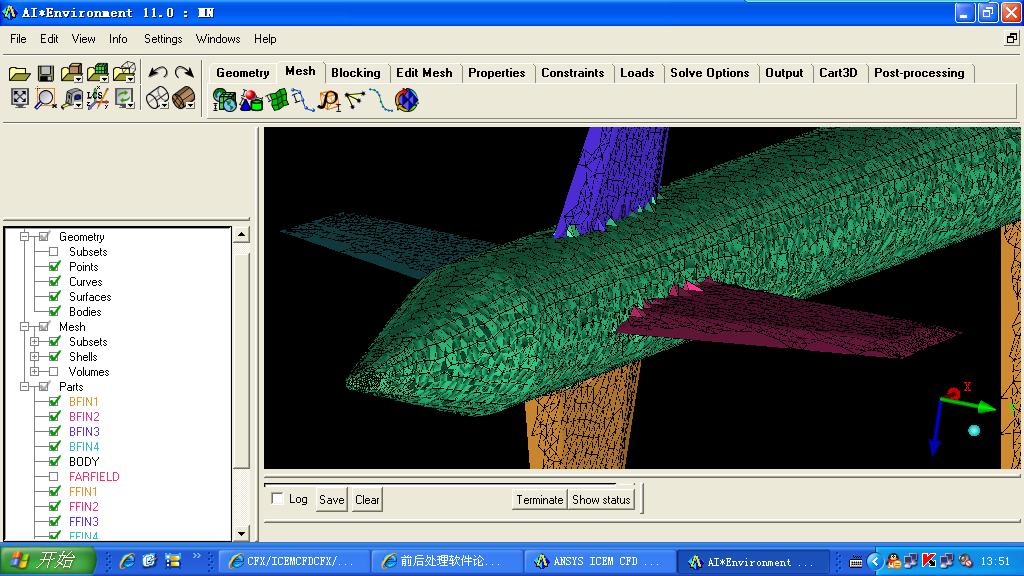Click the Redo arrow icon
Viewport: 1024px width, 576px height.
(184, 73)
